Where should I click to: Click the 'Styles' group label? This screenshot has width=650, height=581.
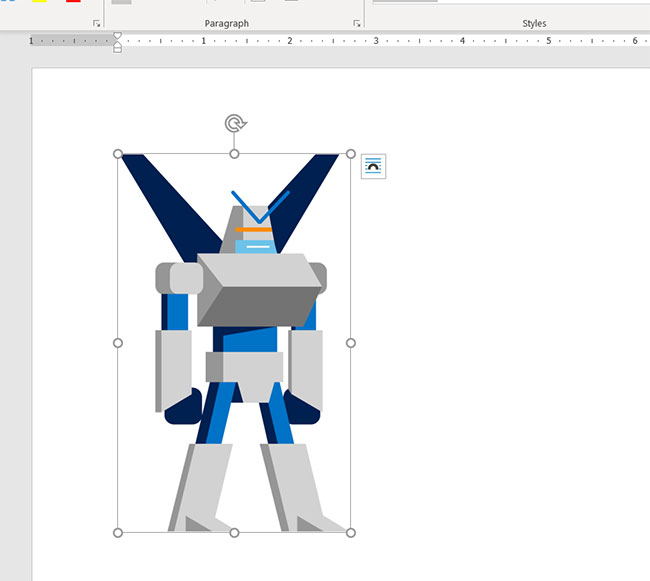click(534, 24)
